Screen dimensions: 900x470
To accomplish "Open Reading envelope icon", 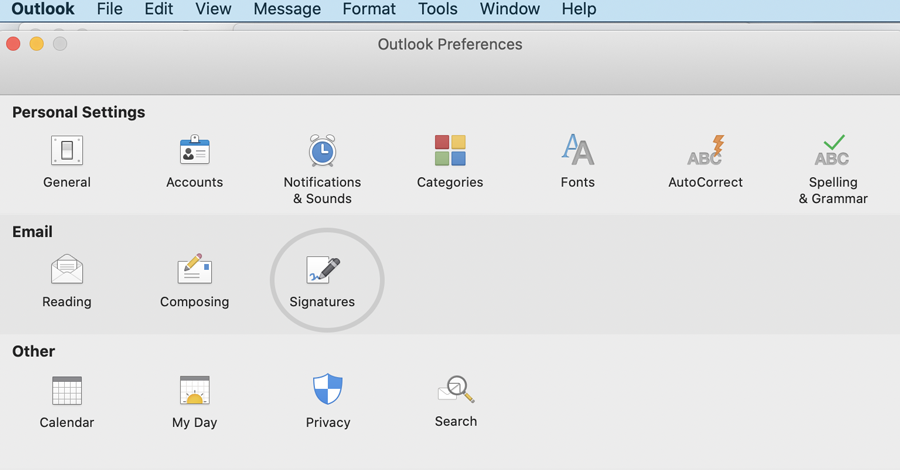I will pyautogui.click(x=67, y=269).
